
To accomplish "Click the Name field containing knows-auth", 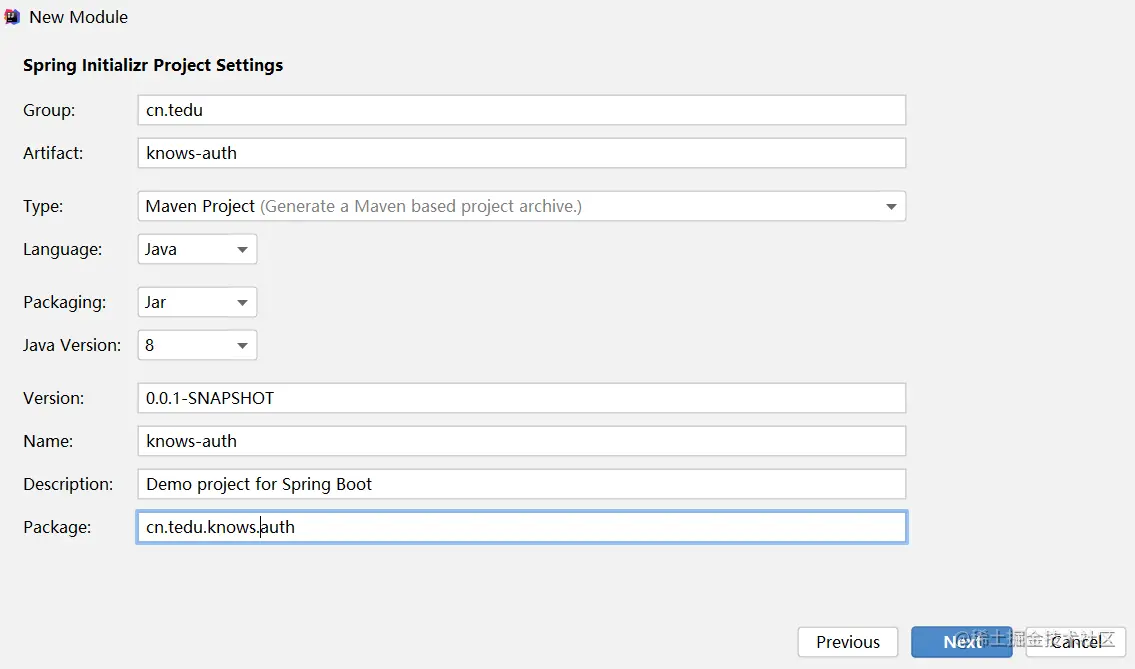I will (520, 441).
